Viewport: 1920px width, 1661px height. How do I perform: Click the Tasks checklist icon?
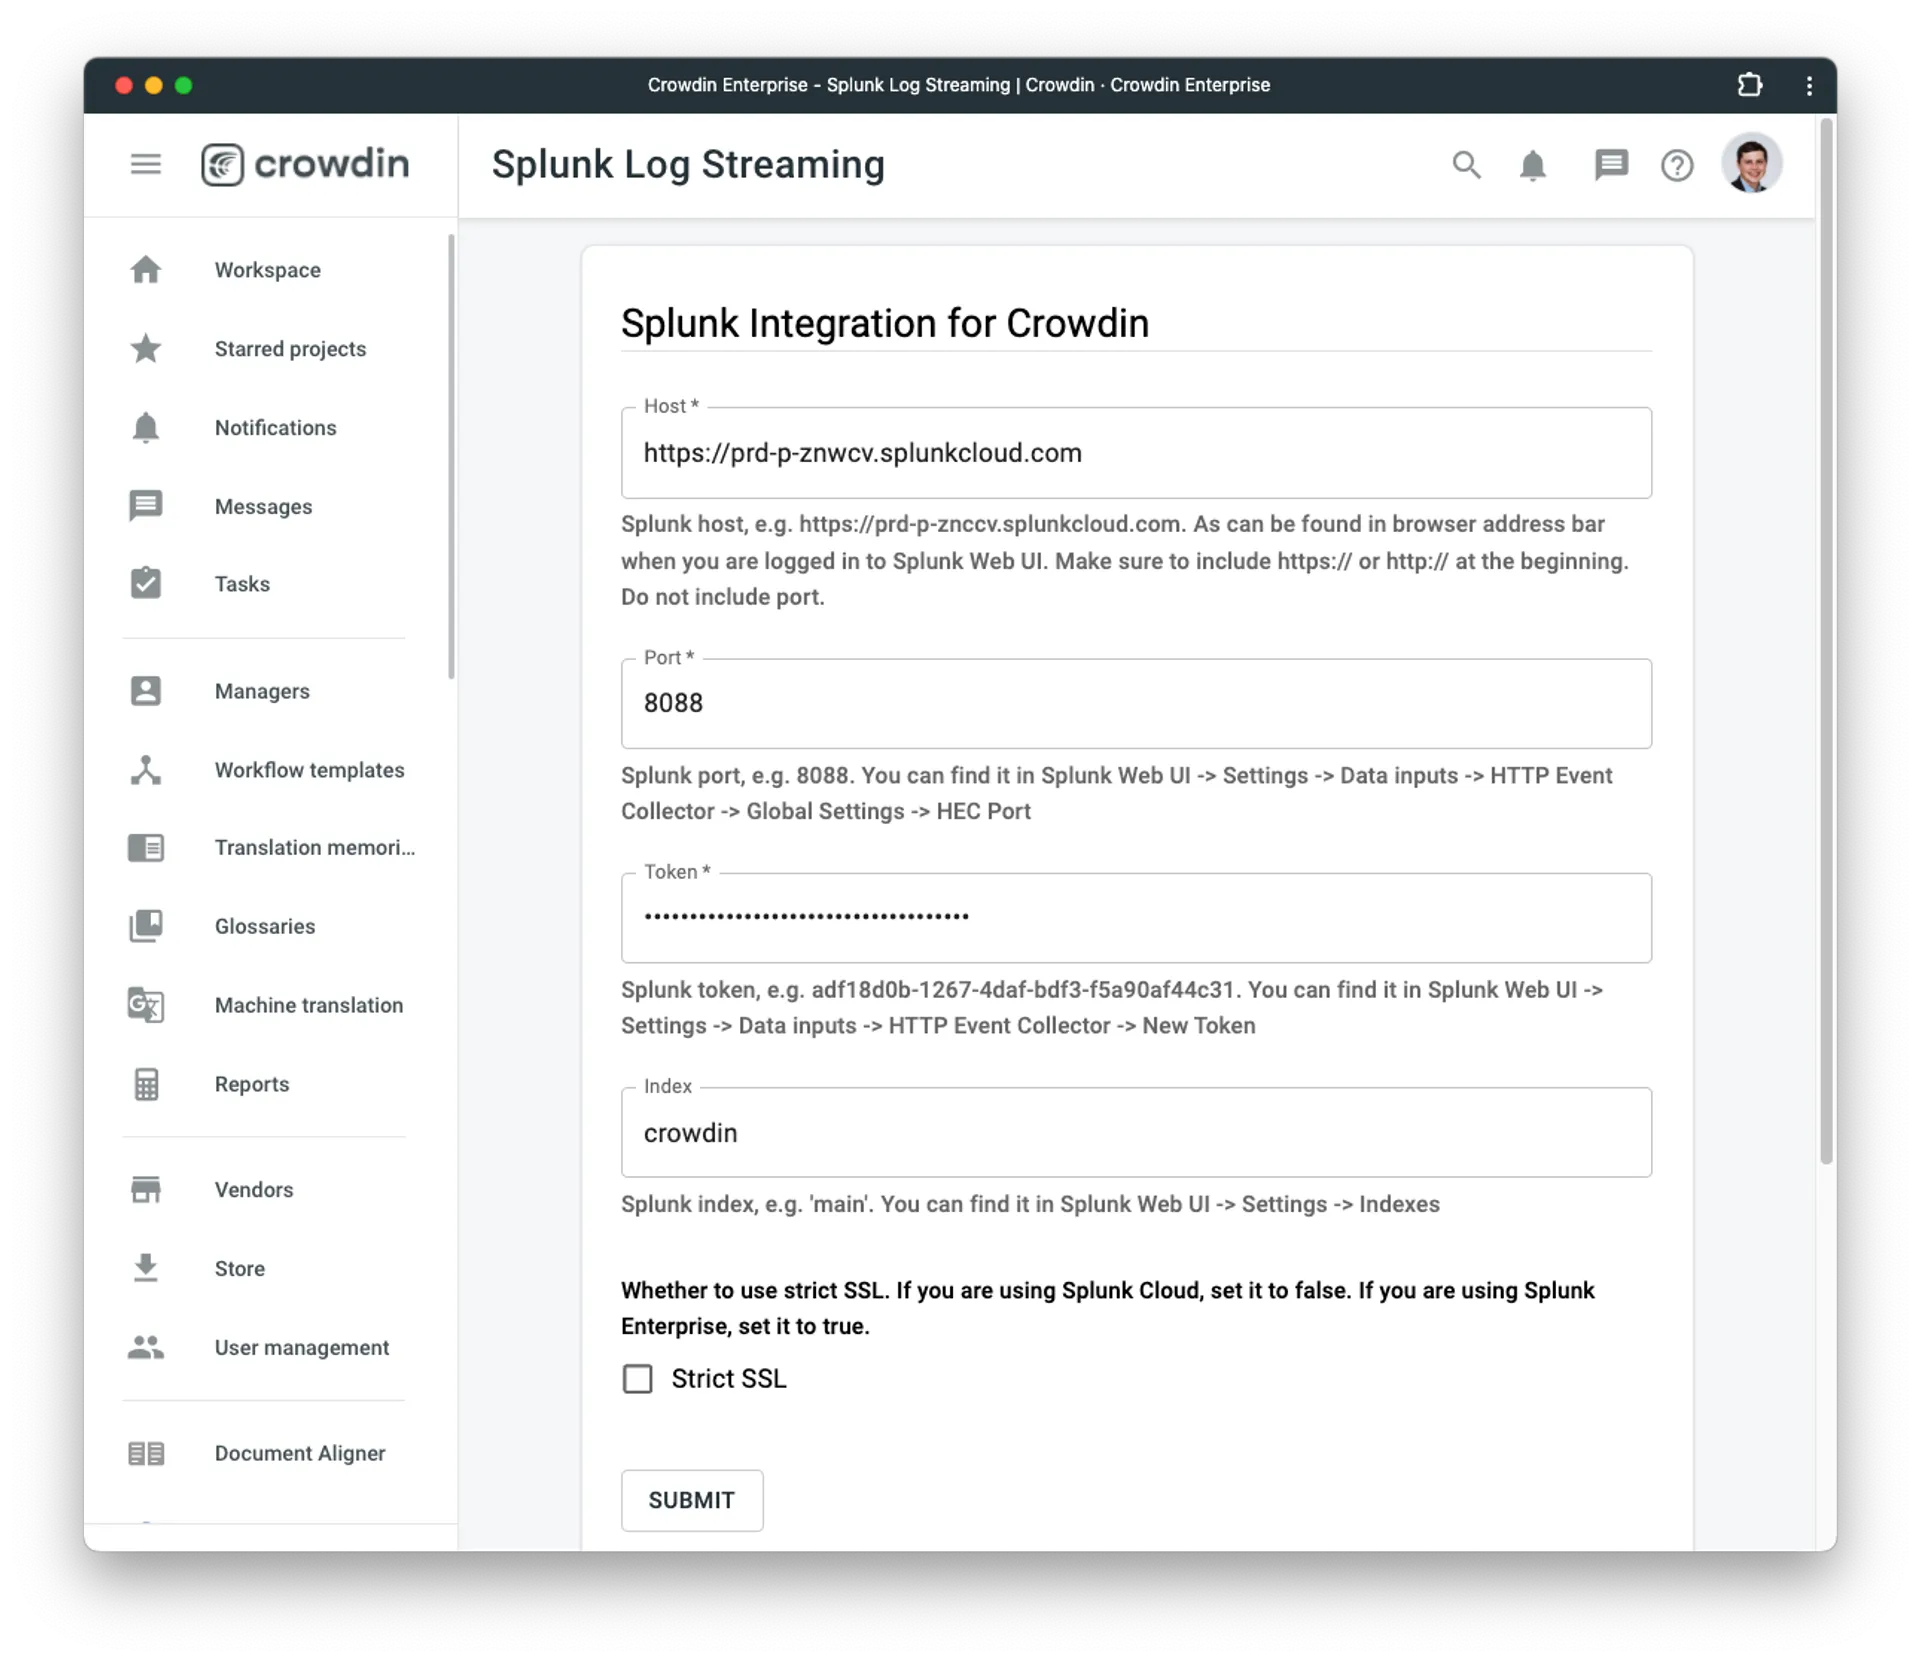(x=144, y=583)
